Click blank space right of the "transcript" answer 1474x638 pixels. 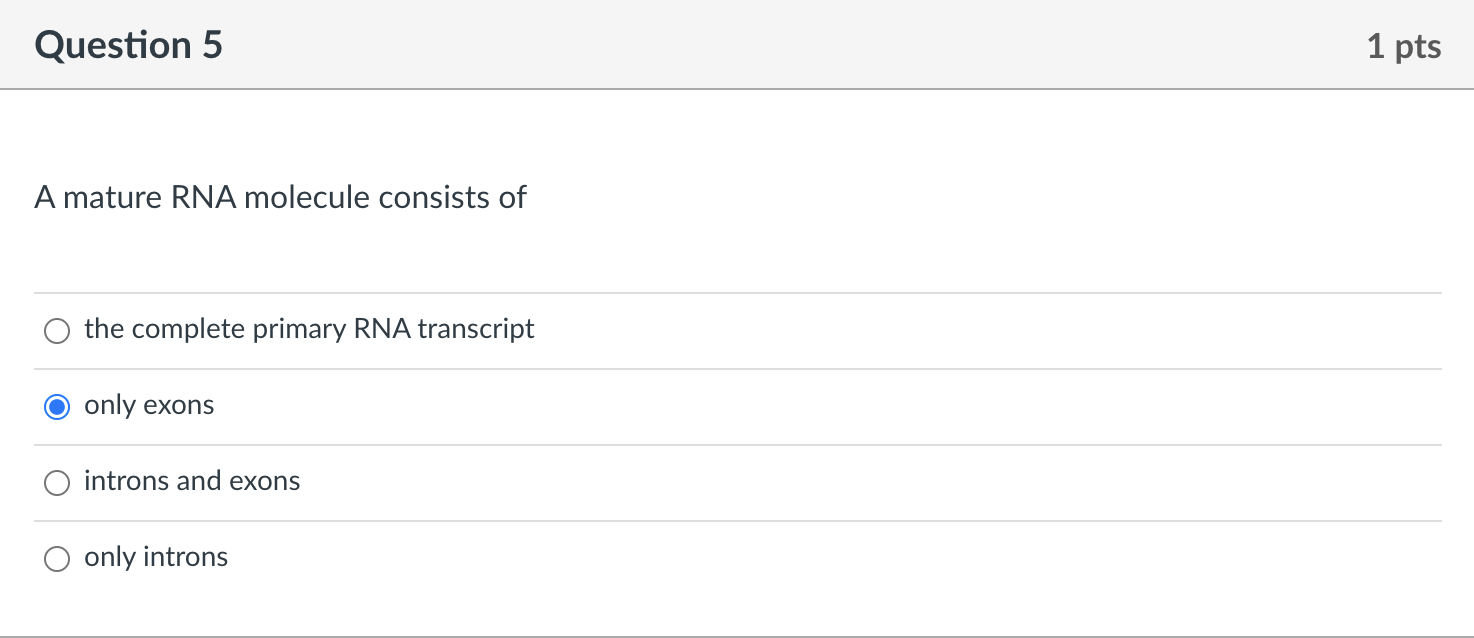pyautogui.click(x=900, y=330)
